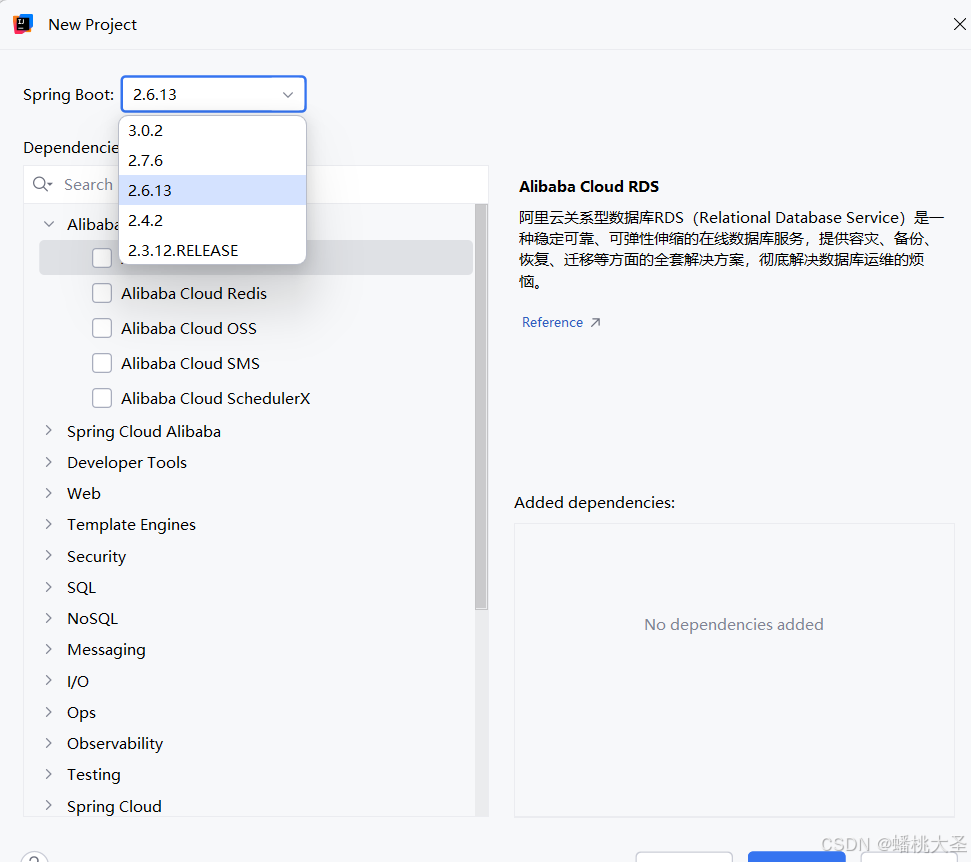This screenshot has height=862, width=971.
Task: Enable Alibaba Cloud OSS checkbox
Action: [102, 328]
